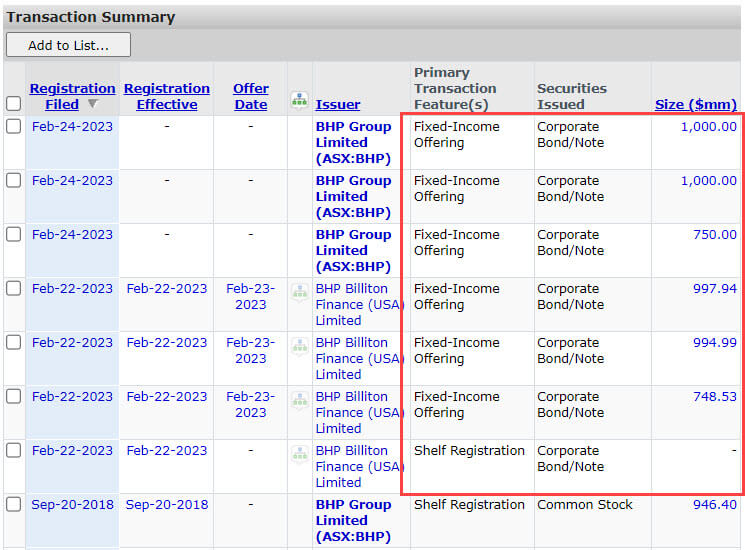Click the Common Stock securities cell

coord(585,504)
